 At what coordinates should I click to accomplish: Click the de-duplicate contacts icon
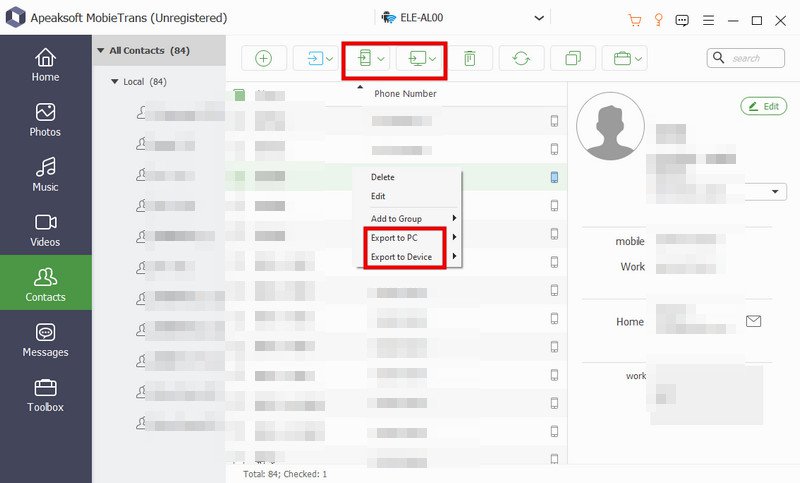coord(573,58)
